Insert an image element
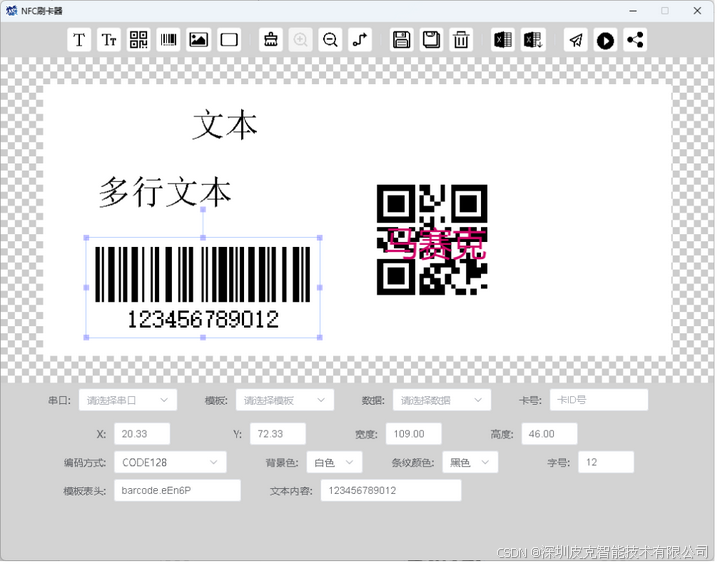The image size is (720, 566). (x=198, y=40)
